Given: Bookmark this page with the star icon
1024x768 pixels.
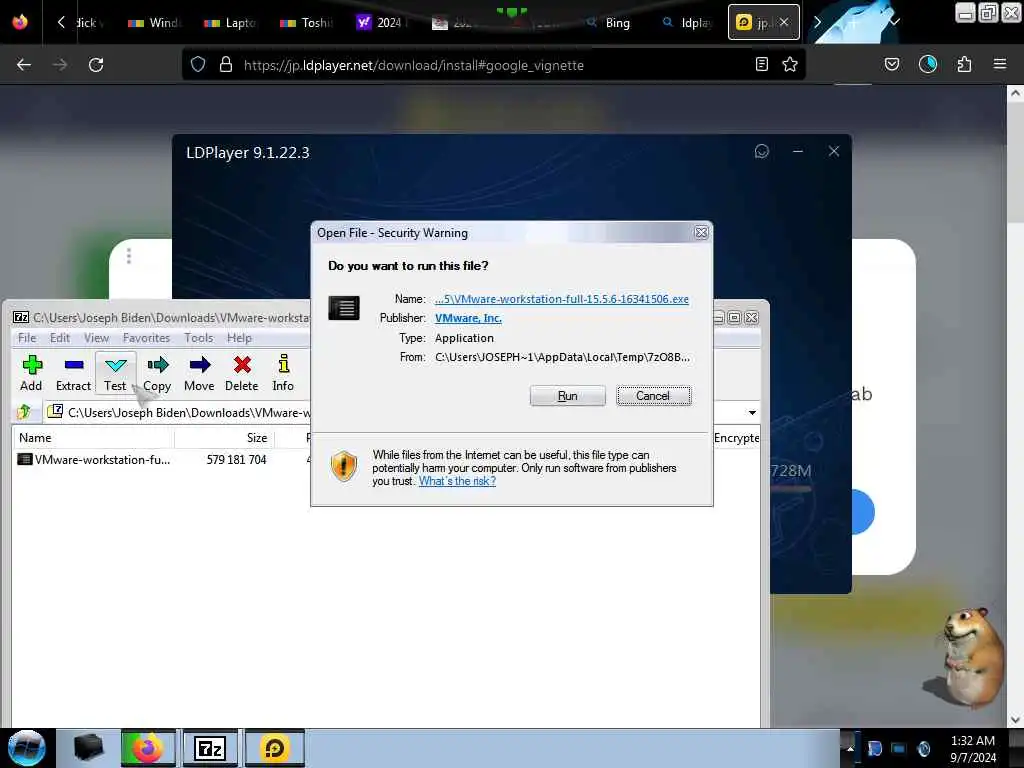Looking at the screenshot, I should point(790,65).
